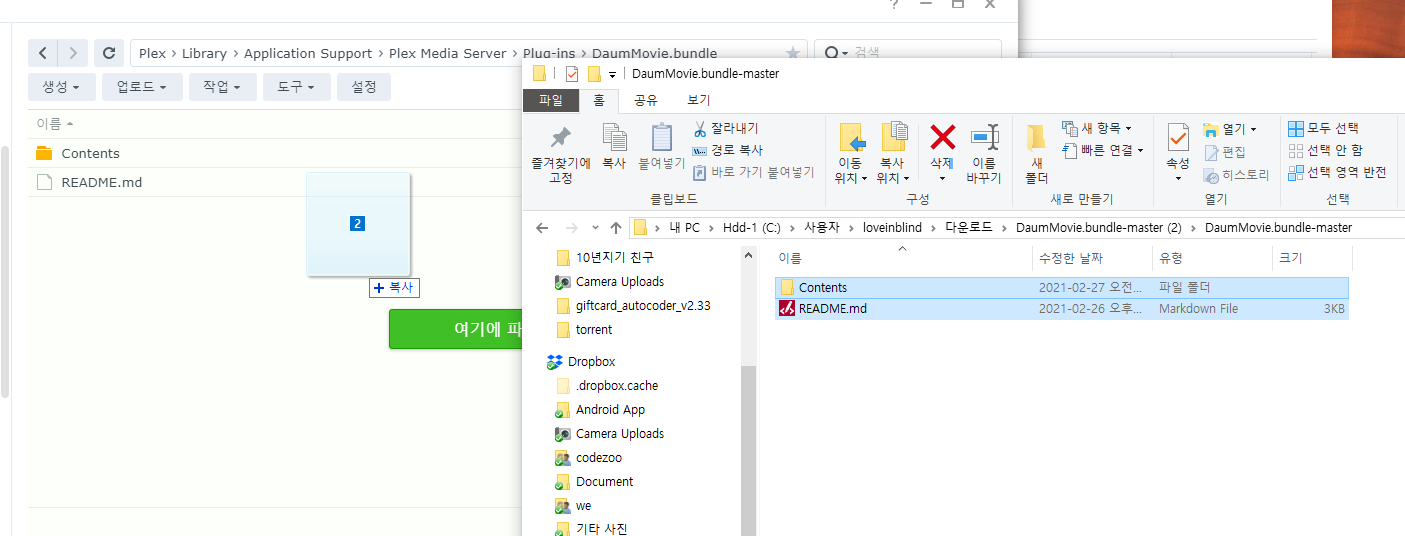Click the 히스토리 history command
The width and height of the screenshot is (1405, 536).
[1236, 175]
